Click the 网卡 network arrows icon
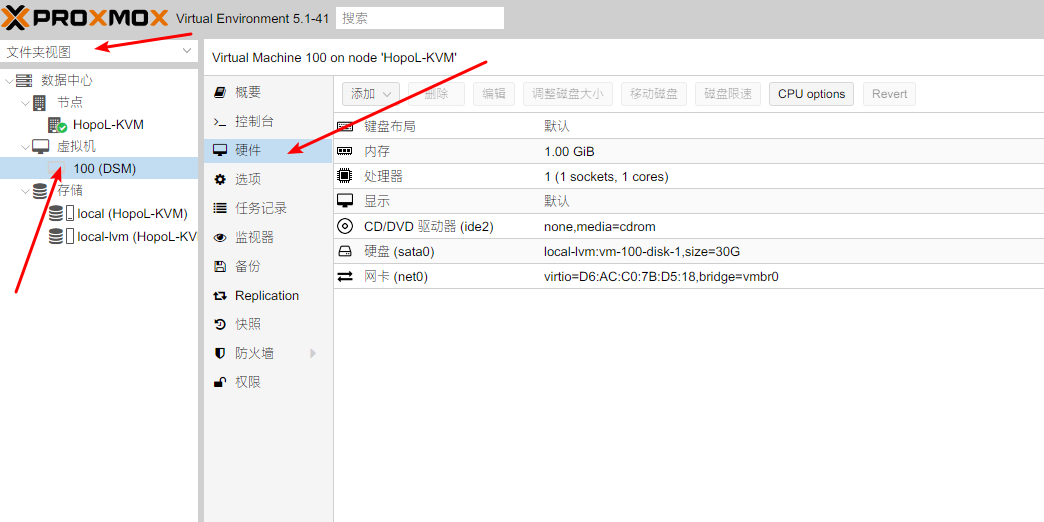Image resolution: width=1044 pixels, height=522 pixels. click(345, 276)
